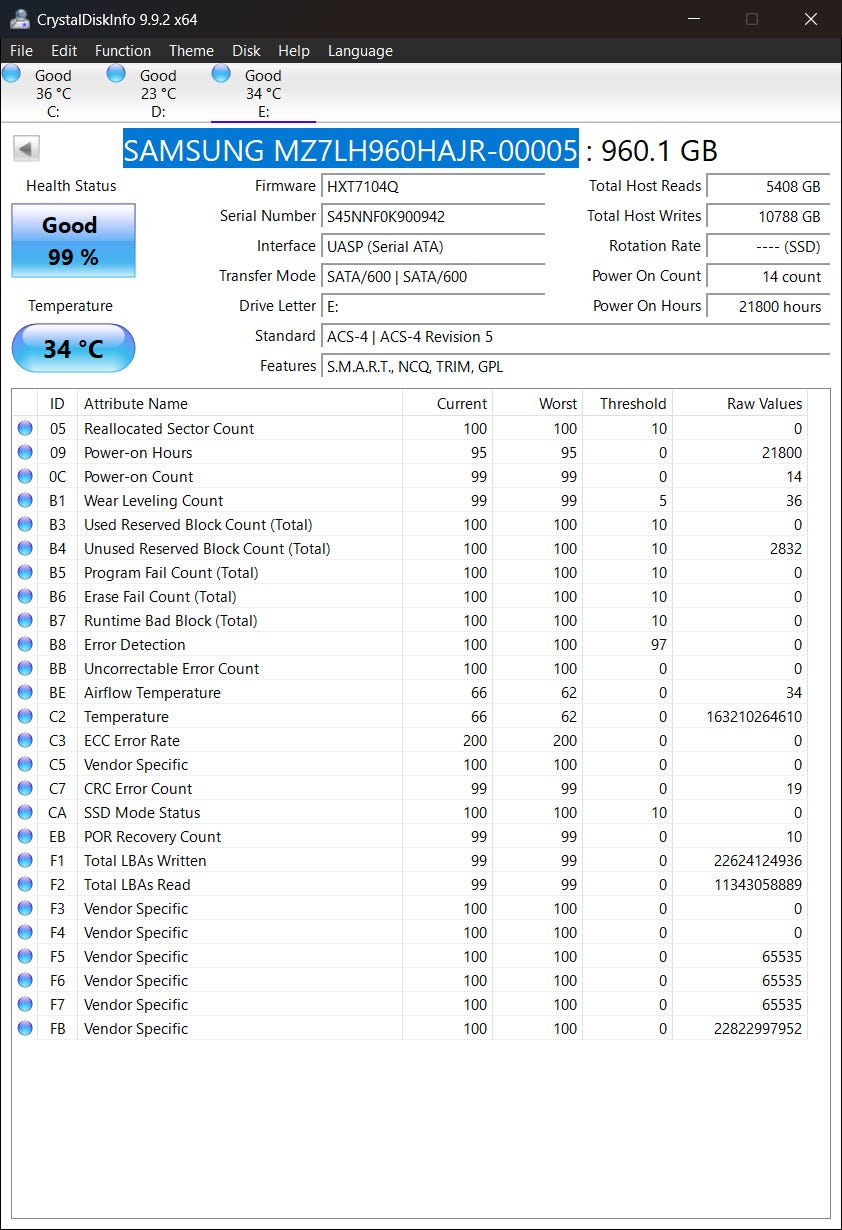This screenshot has height=1230, width=842.
Task: Click the Temperature attribute name in C2 row
Action: 126,717
